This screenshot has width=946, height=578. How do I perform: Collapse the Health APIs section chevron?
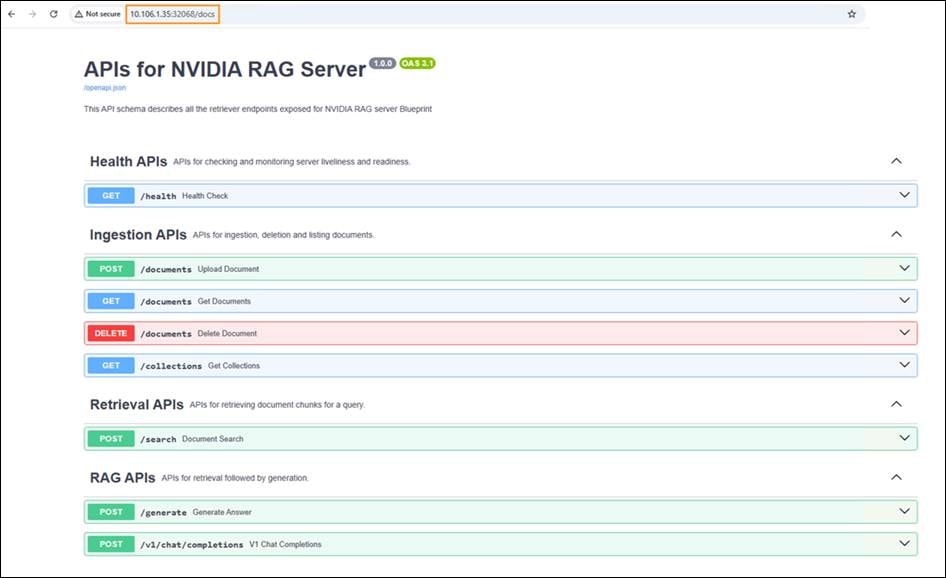897,161
